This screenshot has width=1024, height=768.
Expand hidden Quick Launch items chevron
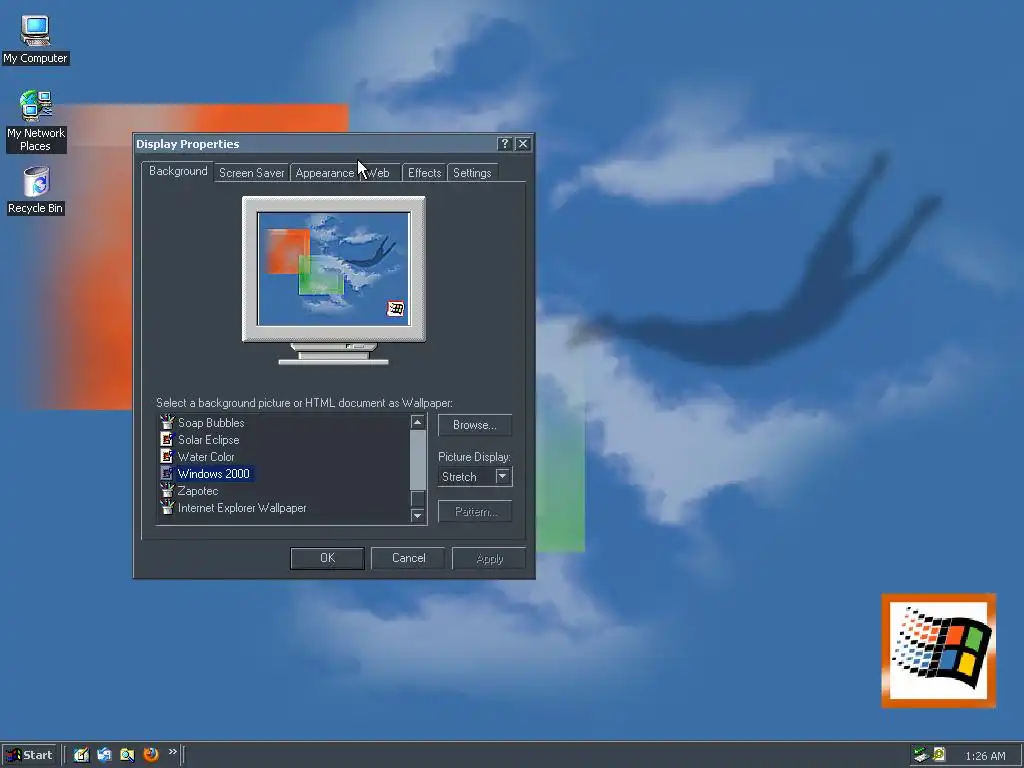pyautogui.click(x=172, y=752)
